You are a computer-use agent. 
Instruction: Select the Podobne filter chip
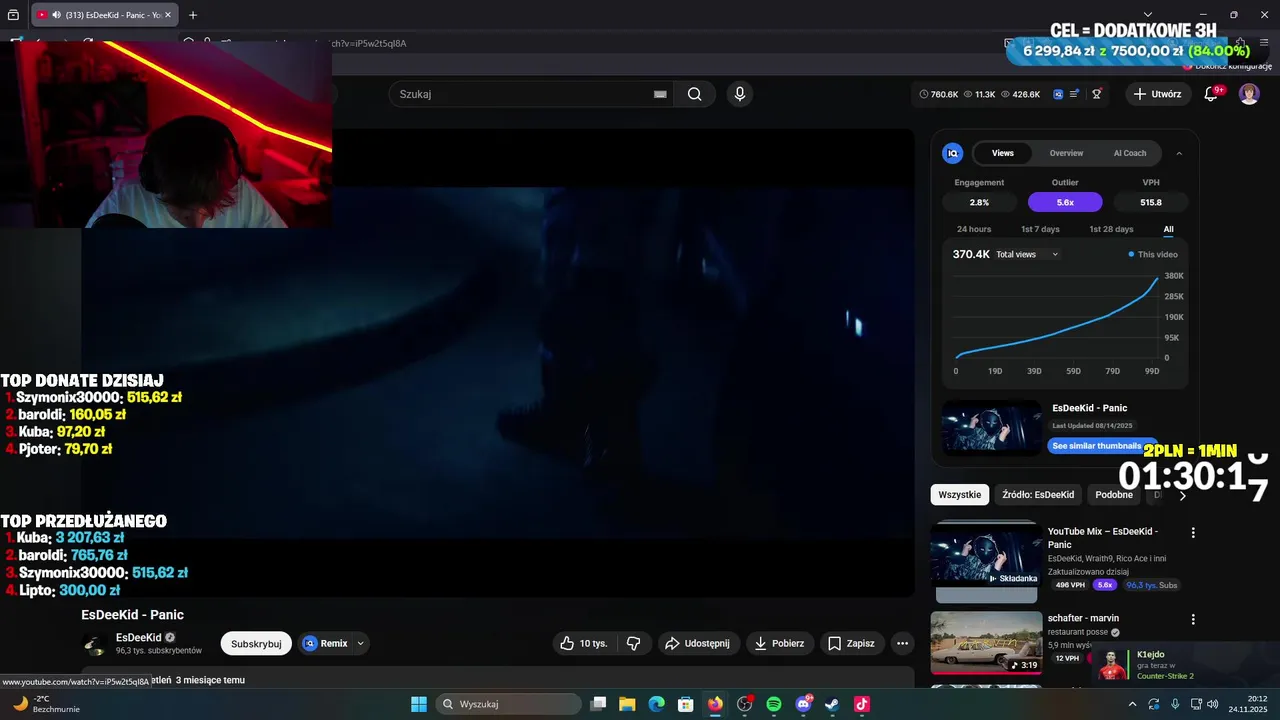(x=1114, y=495)
